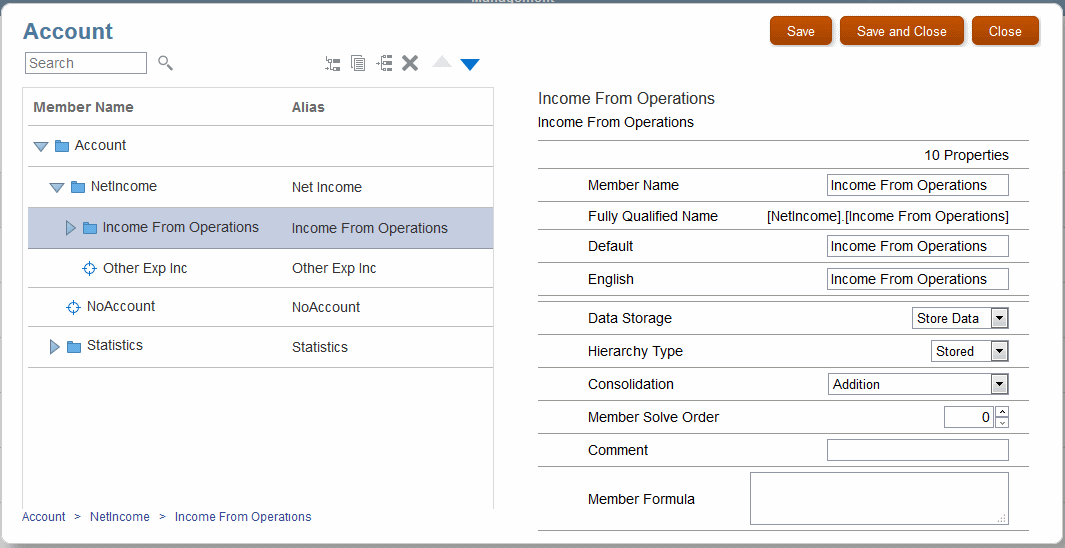Click the Add Child member icon
1065x548 pixels.
click(x=333, y=63)
